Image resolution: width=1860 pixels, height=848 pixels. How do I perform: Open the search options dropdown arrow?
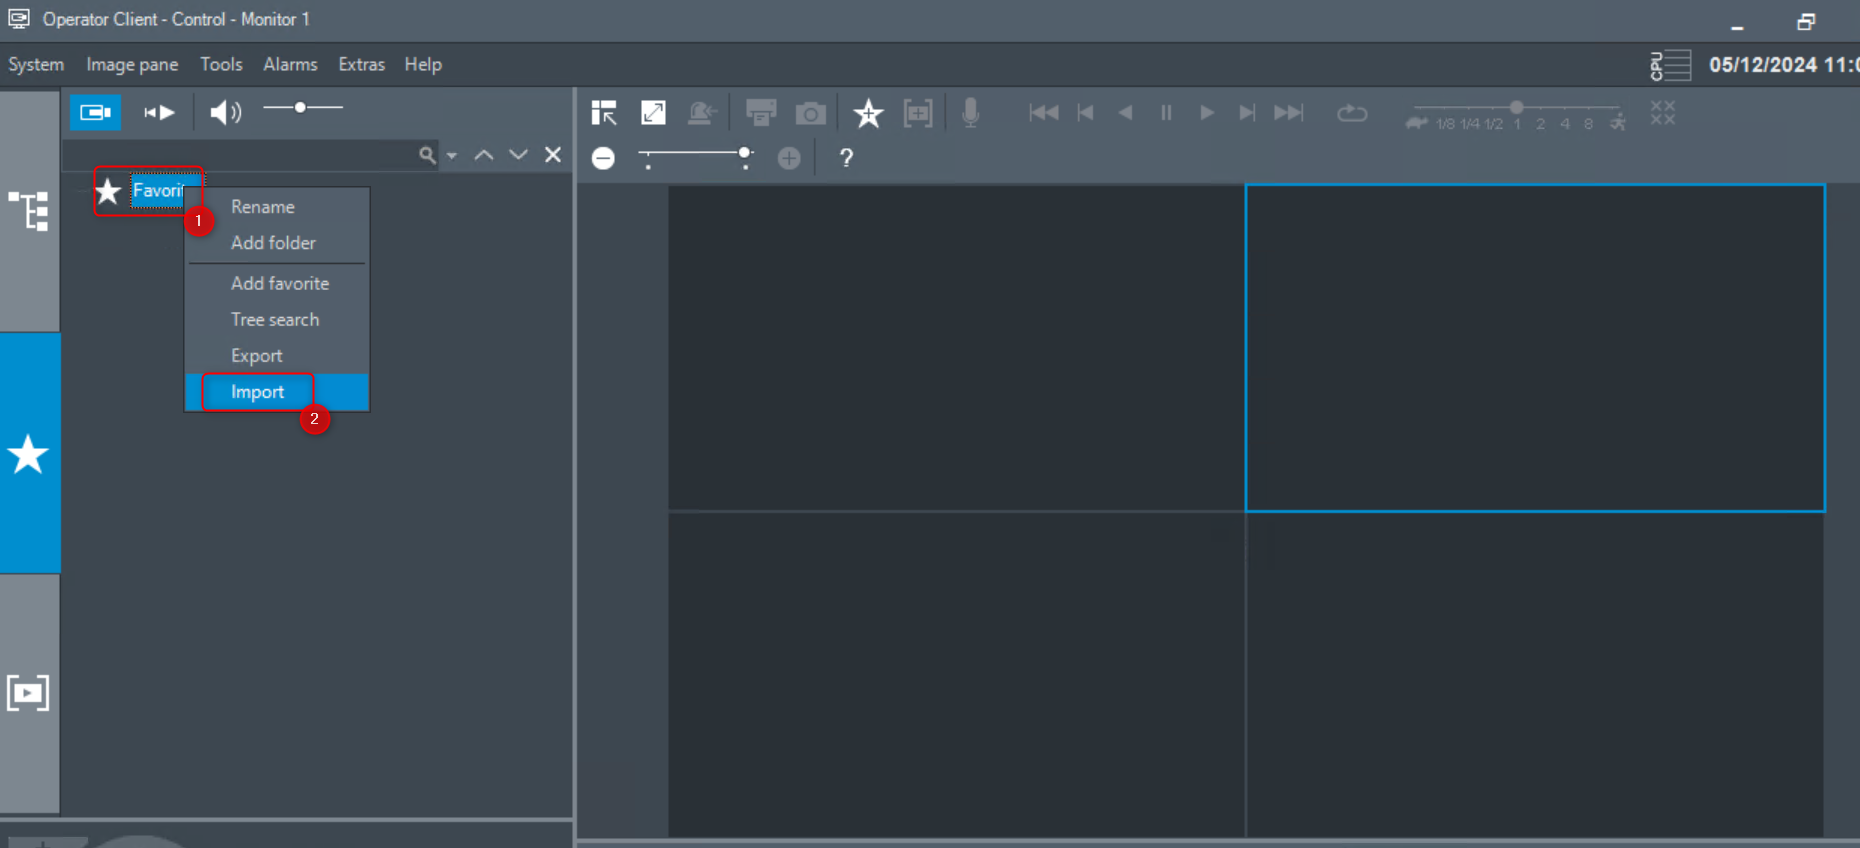pyautogui.click(x=452, y=156)
